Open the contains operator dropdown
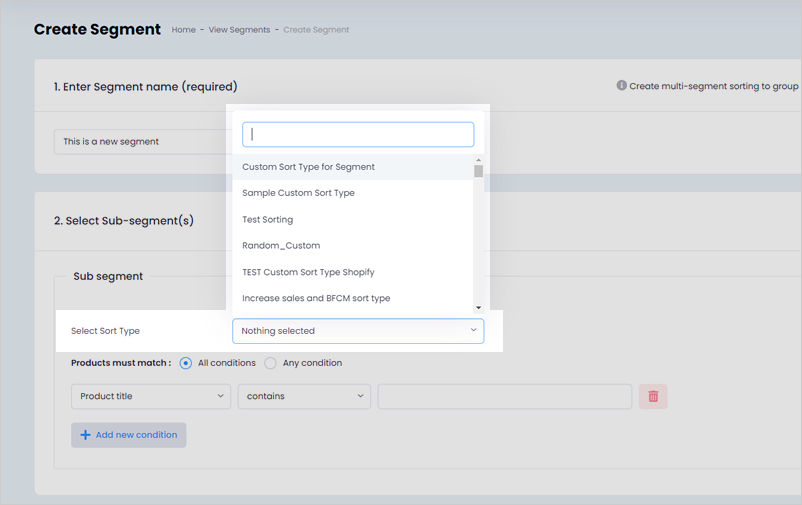 point(304,397)
